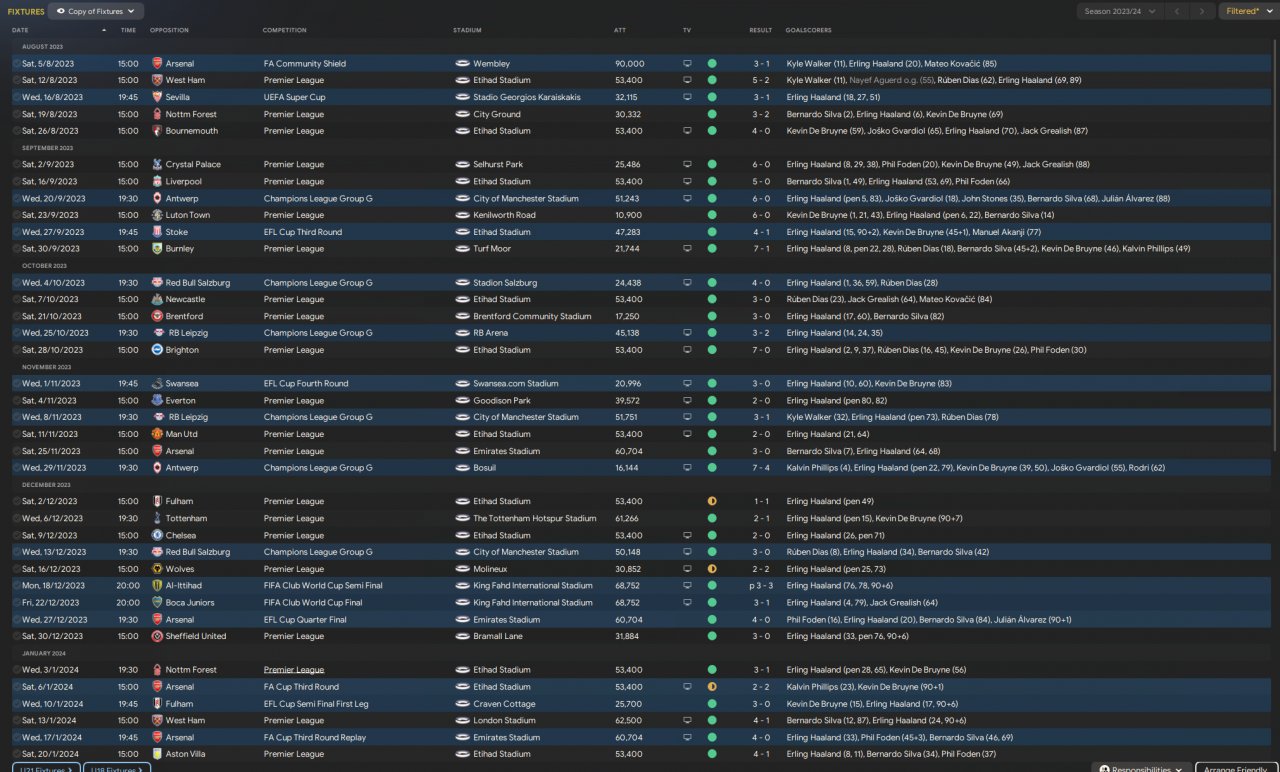Sort by the Competition column header
The image size is (1280, 772).
tap(285, 30)
